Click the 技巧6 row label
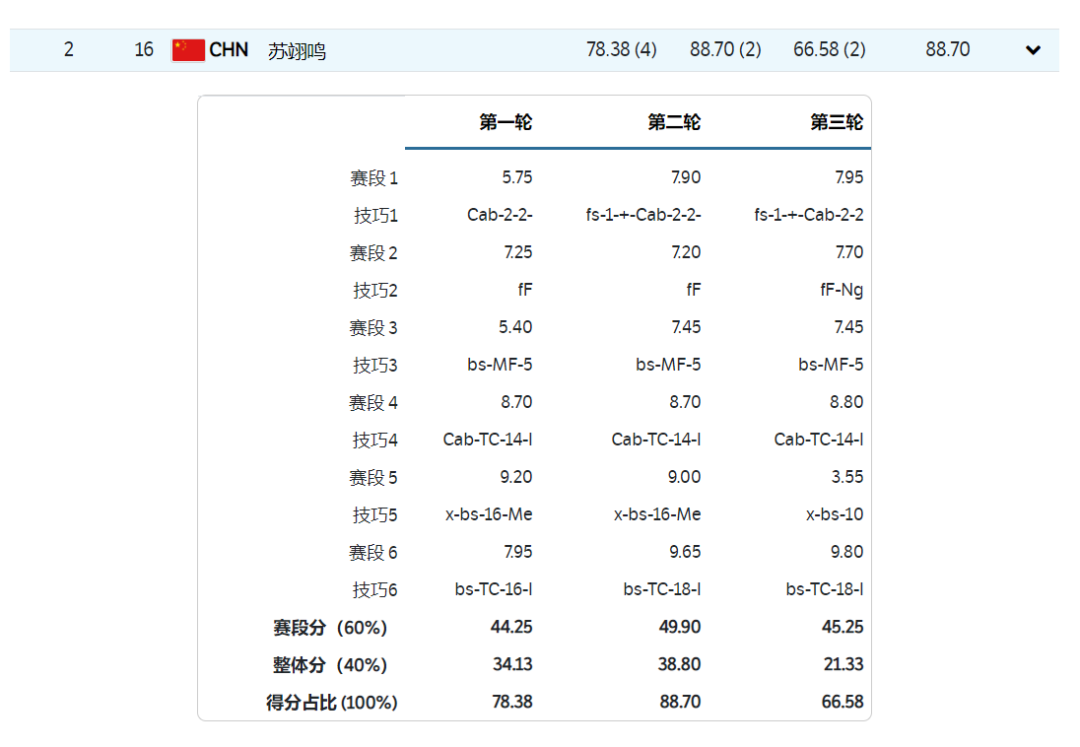This screenshot has height=747, width=1080. [x=375, y=590]
